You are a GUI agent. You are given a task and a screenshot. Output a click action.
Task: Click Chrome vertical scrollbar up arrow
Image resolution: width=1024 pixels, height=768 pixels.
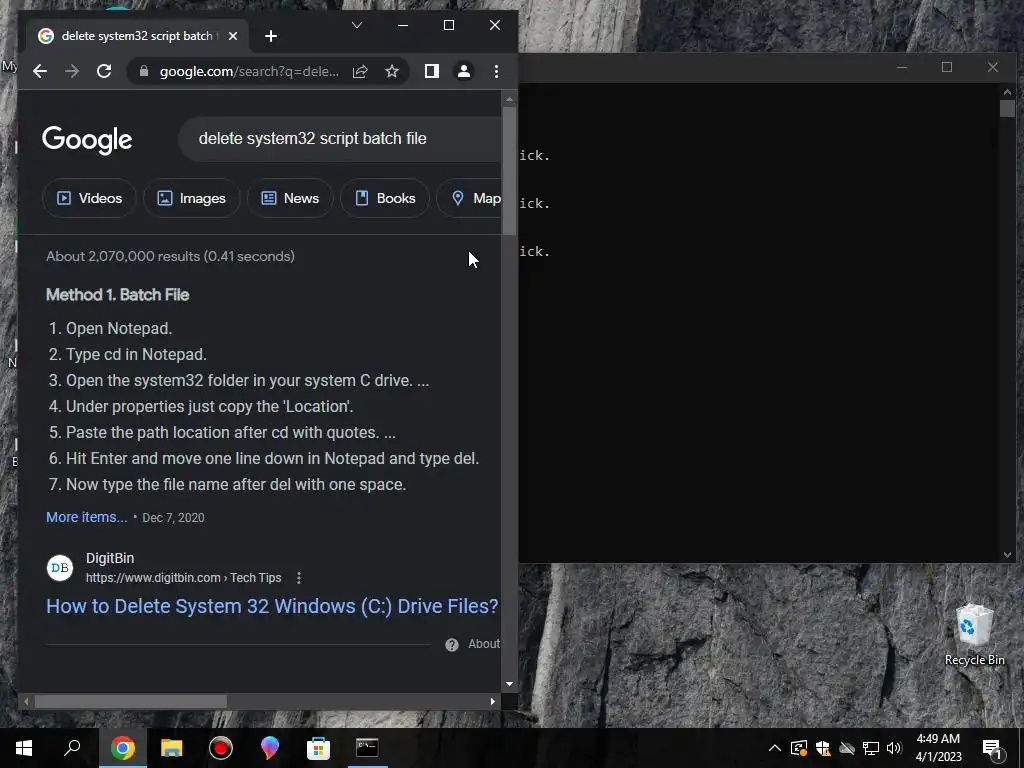click(x=509, y=99)
